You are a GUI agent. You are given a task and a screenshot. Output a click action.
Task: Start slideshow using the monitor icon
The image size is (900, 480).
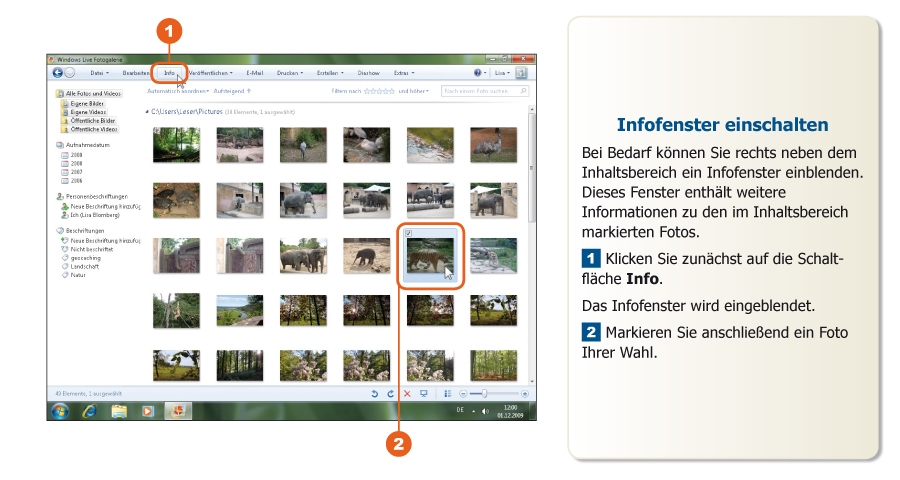(424, 394)
